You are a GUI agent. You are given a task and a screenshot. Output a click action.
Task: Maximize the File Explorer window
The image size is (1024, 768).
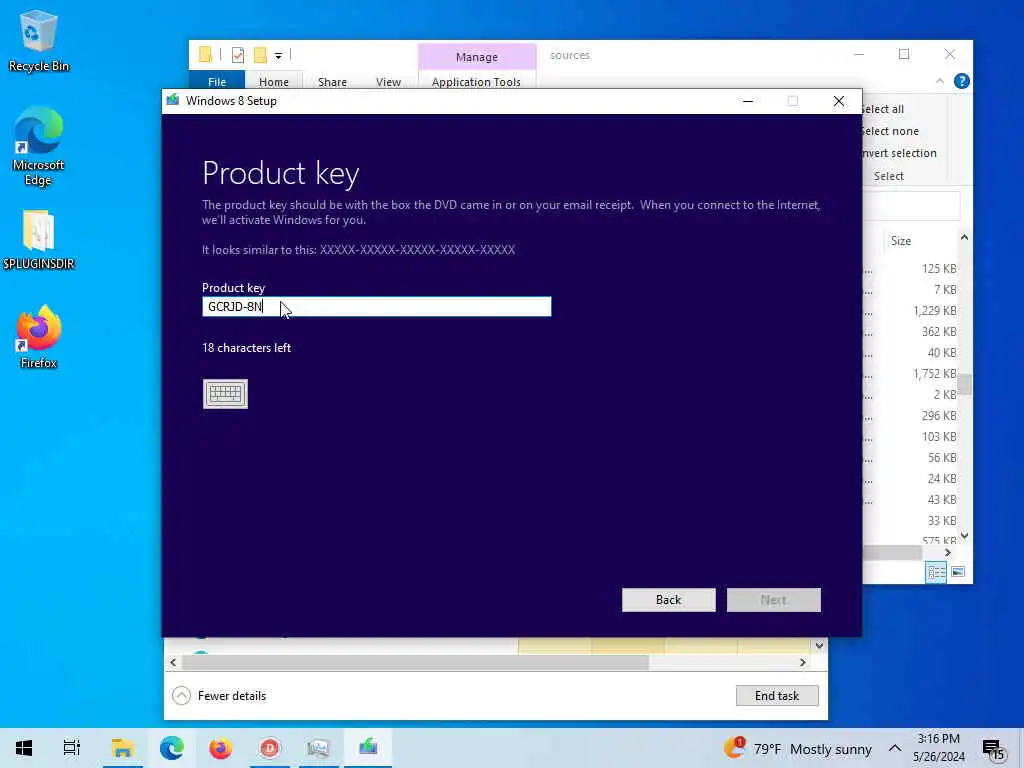coord(904,54)
